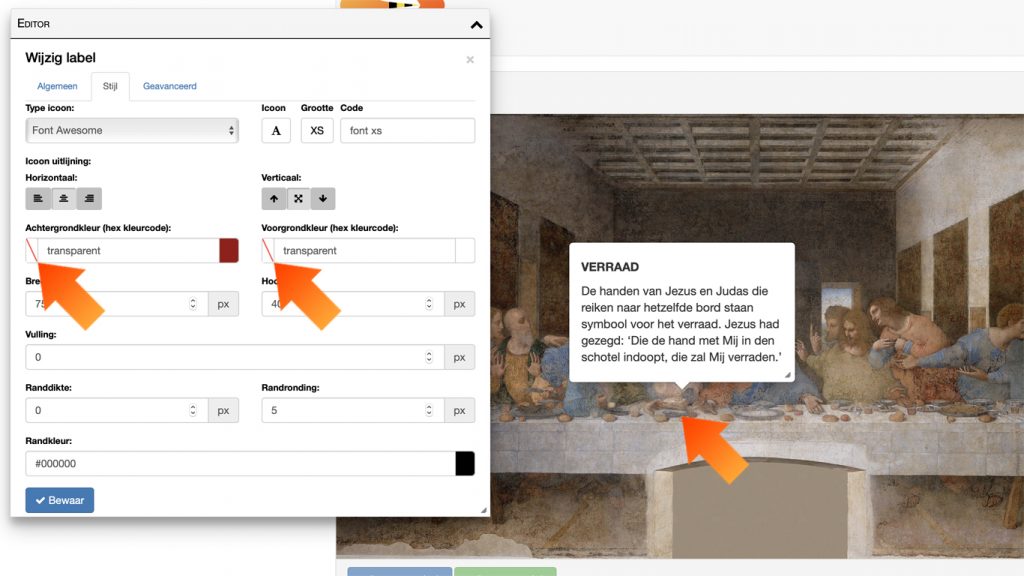The width and height of the screenshot is (1024, 576).
Task: Align icon vertically to middle
Action: coord(298,199)
